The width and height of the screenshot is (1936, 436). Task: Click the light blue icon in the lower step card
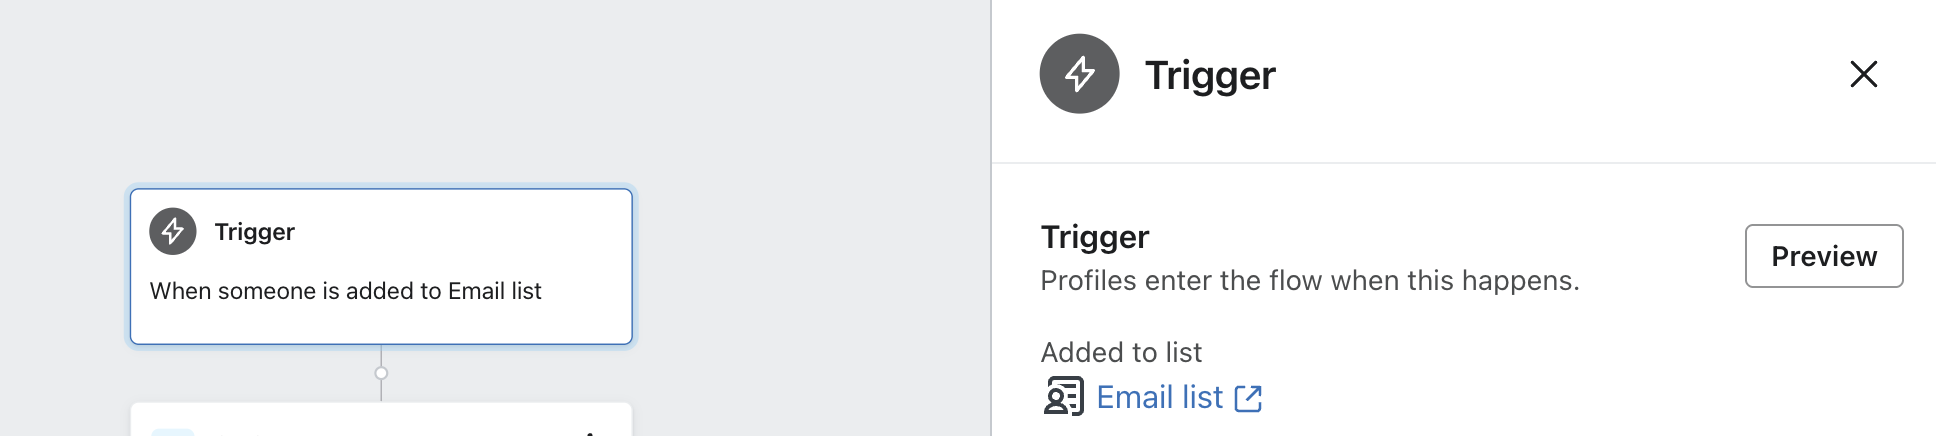[172, 431]
